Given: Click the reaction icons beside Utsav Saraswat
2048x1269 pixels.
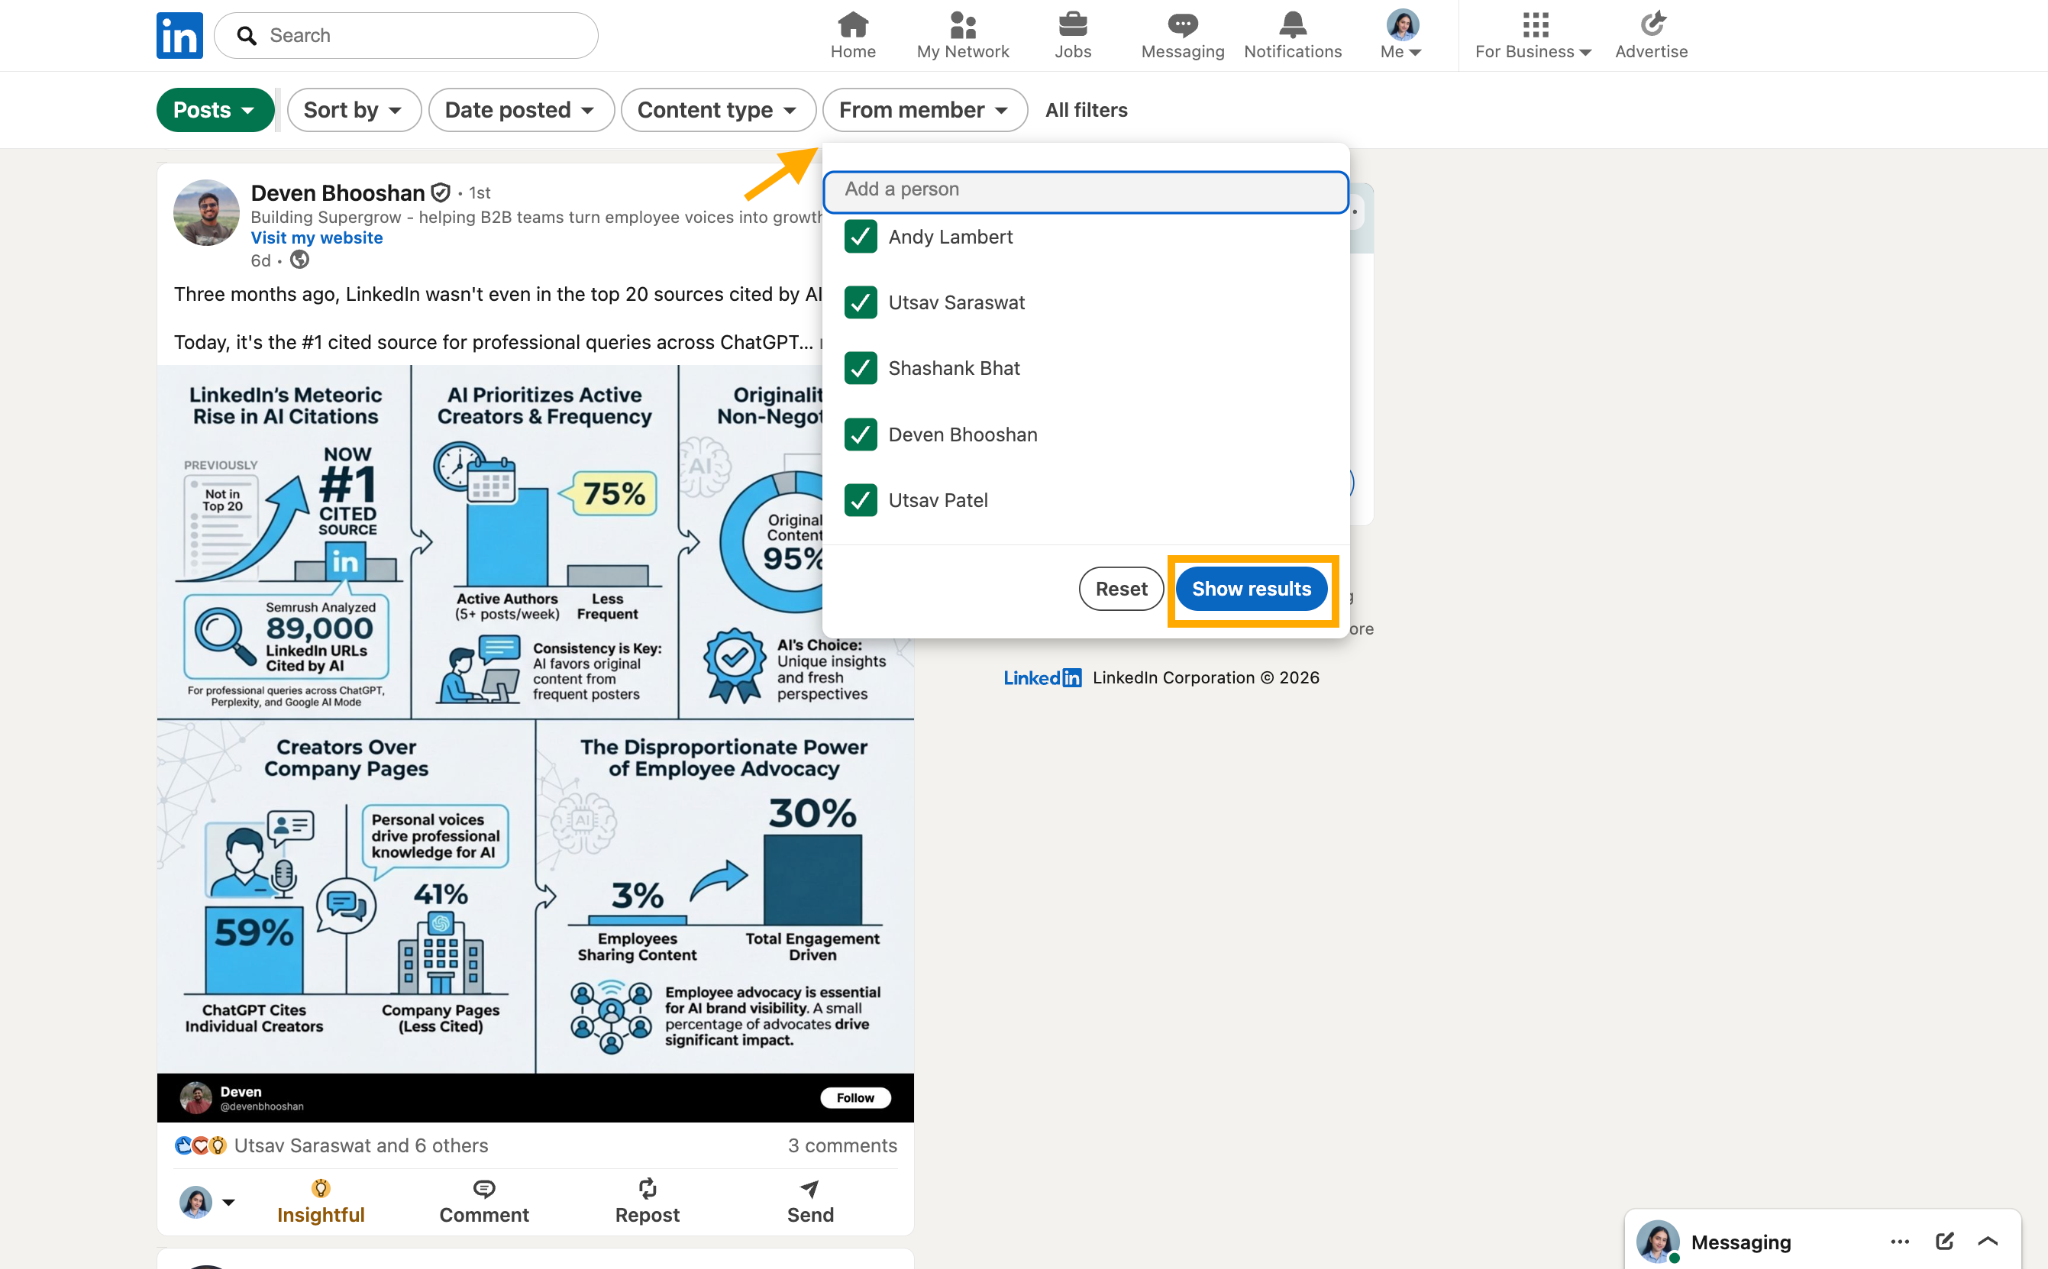Looking at the screenshot, I should (x=201, y=1146).
